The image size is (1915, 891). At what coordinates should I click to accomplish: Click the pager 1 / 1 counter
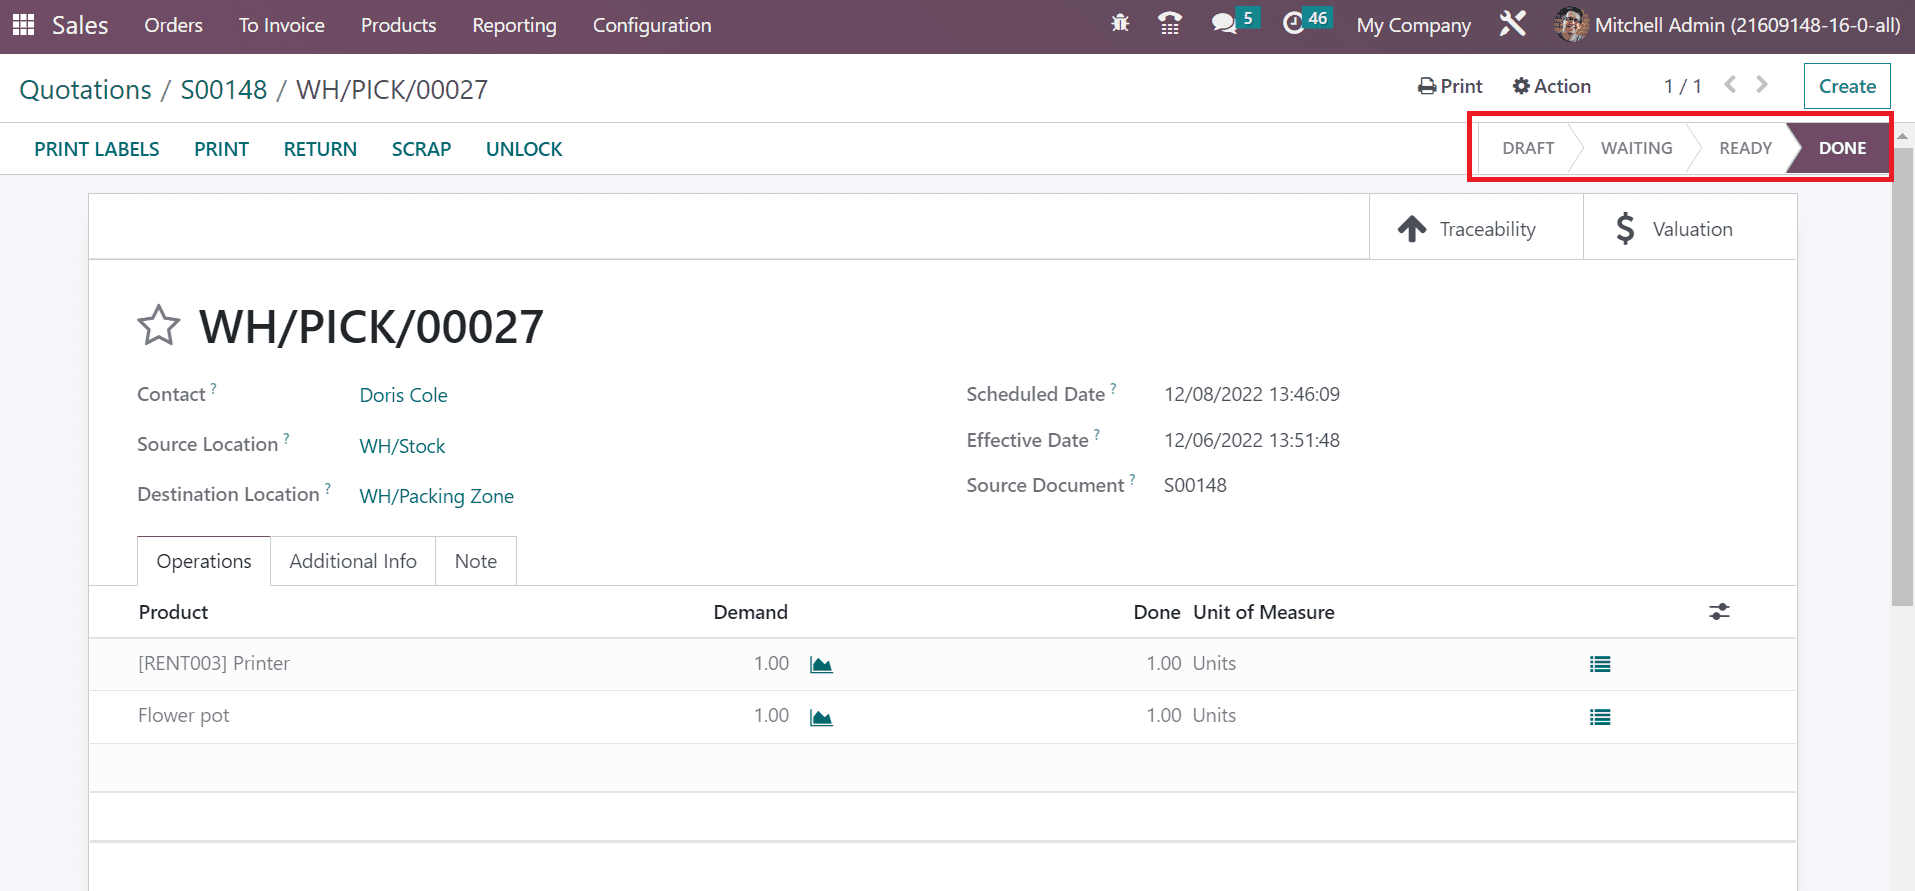(x=1682, y=86)
